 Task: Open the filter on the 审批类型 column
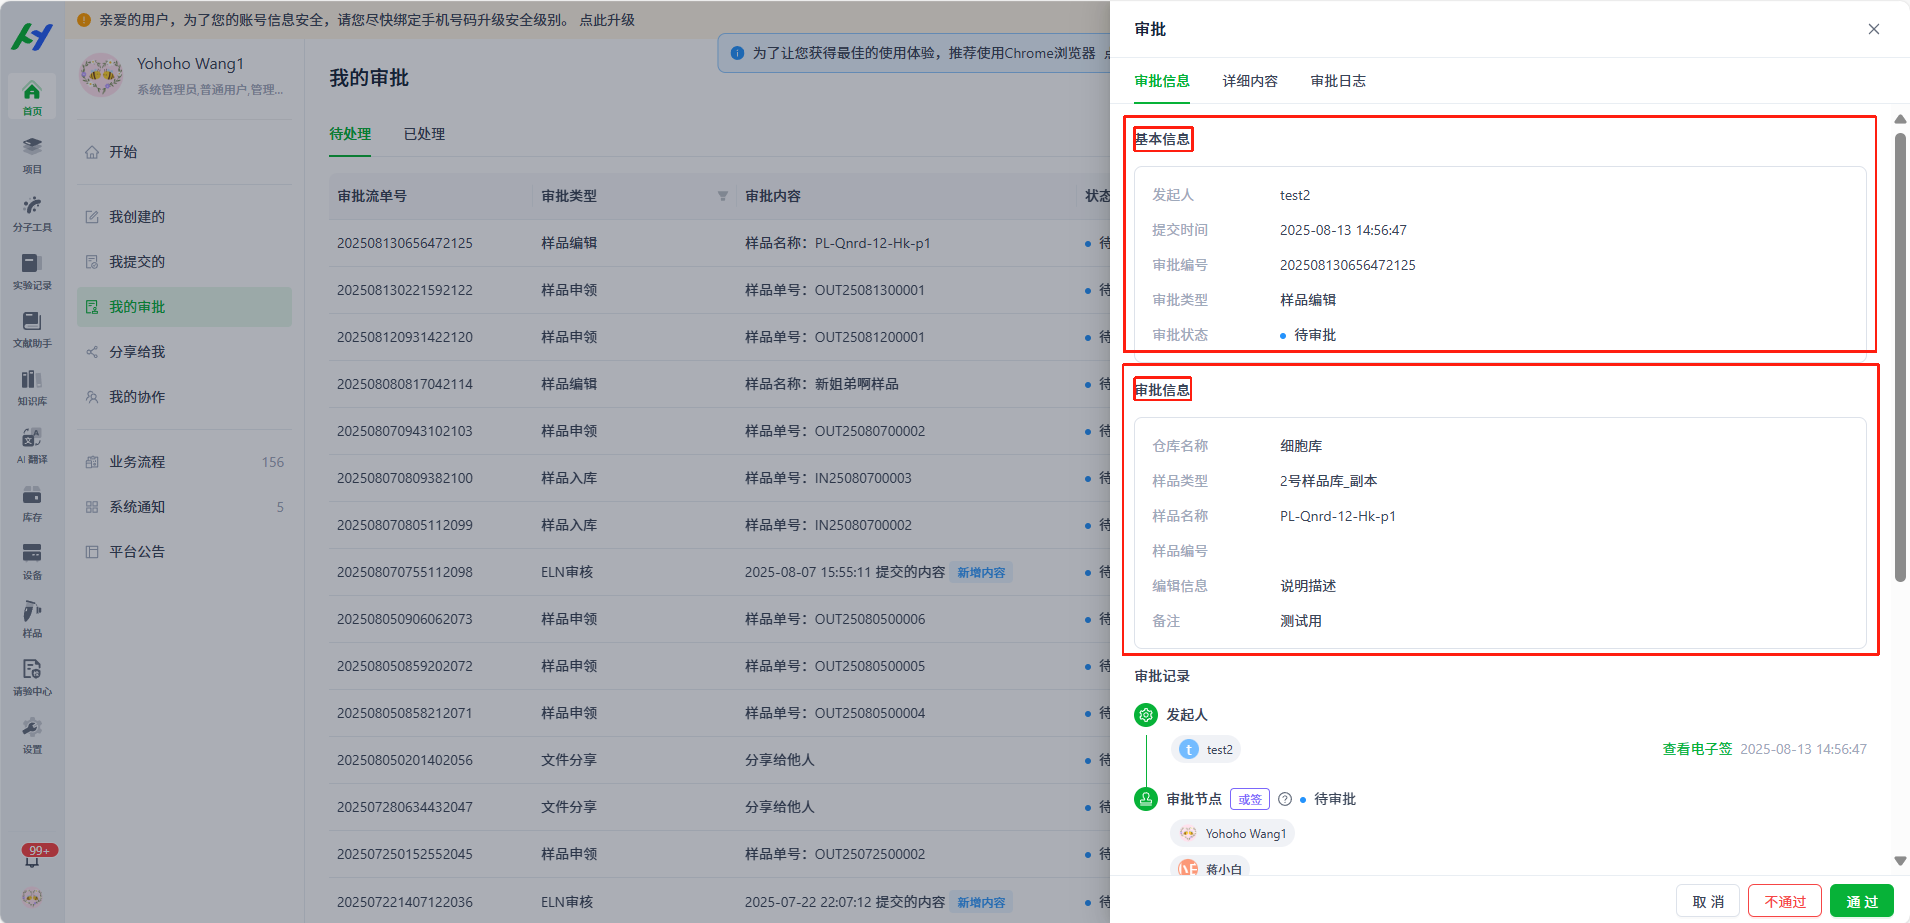(723, 196)
